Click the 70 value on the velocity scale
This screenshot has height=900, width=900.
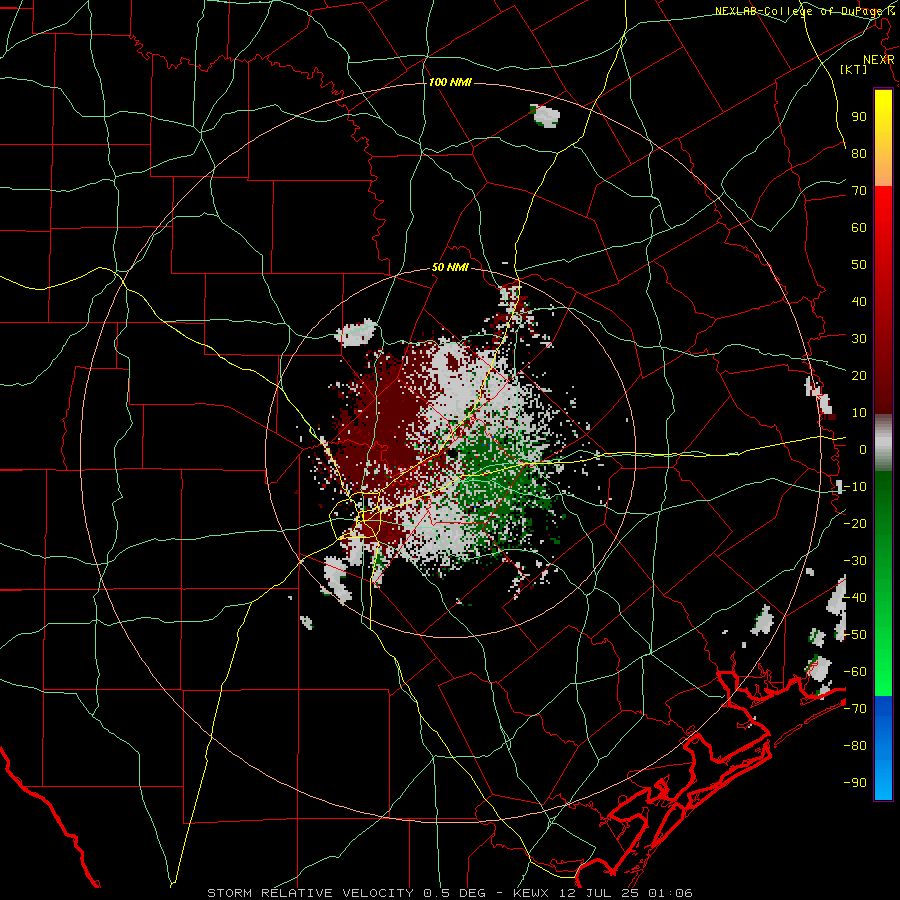pos(859,191)
